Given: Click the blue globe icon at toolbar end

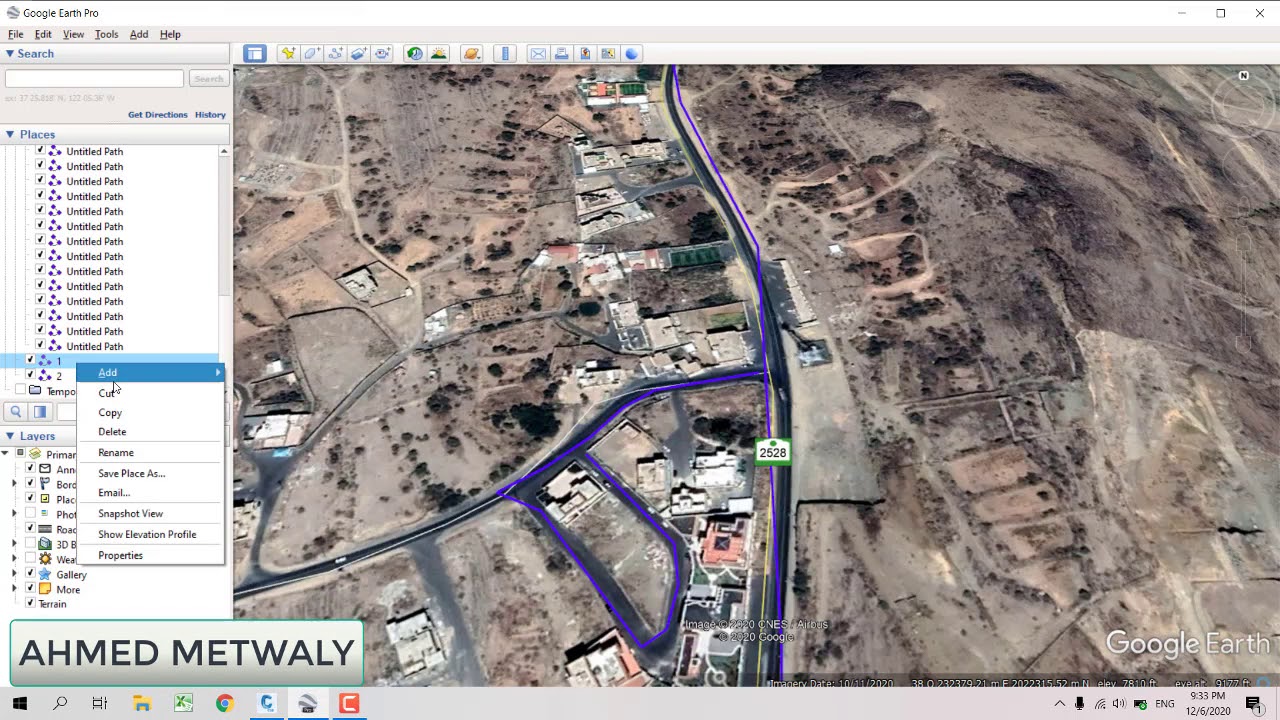Looking at the screenshot, I should tap(632, 54).
